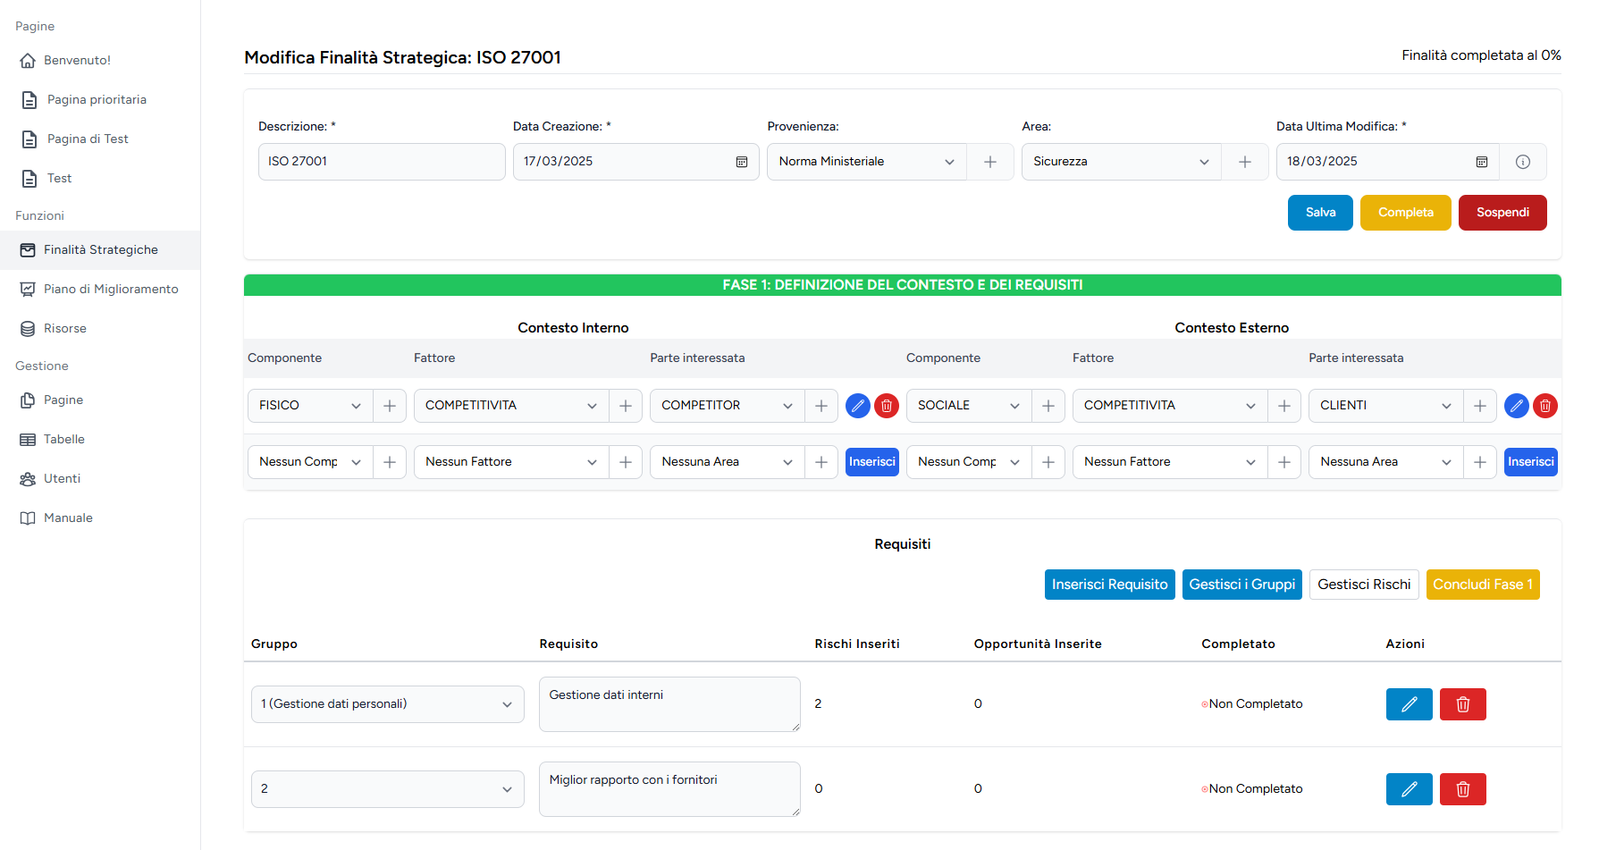Click plus icon next to Area dropdown

(1245, 162)
